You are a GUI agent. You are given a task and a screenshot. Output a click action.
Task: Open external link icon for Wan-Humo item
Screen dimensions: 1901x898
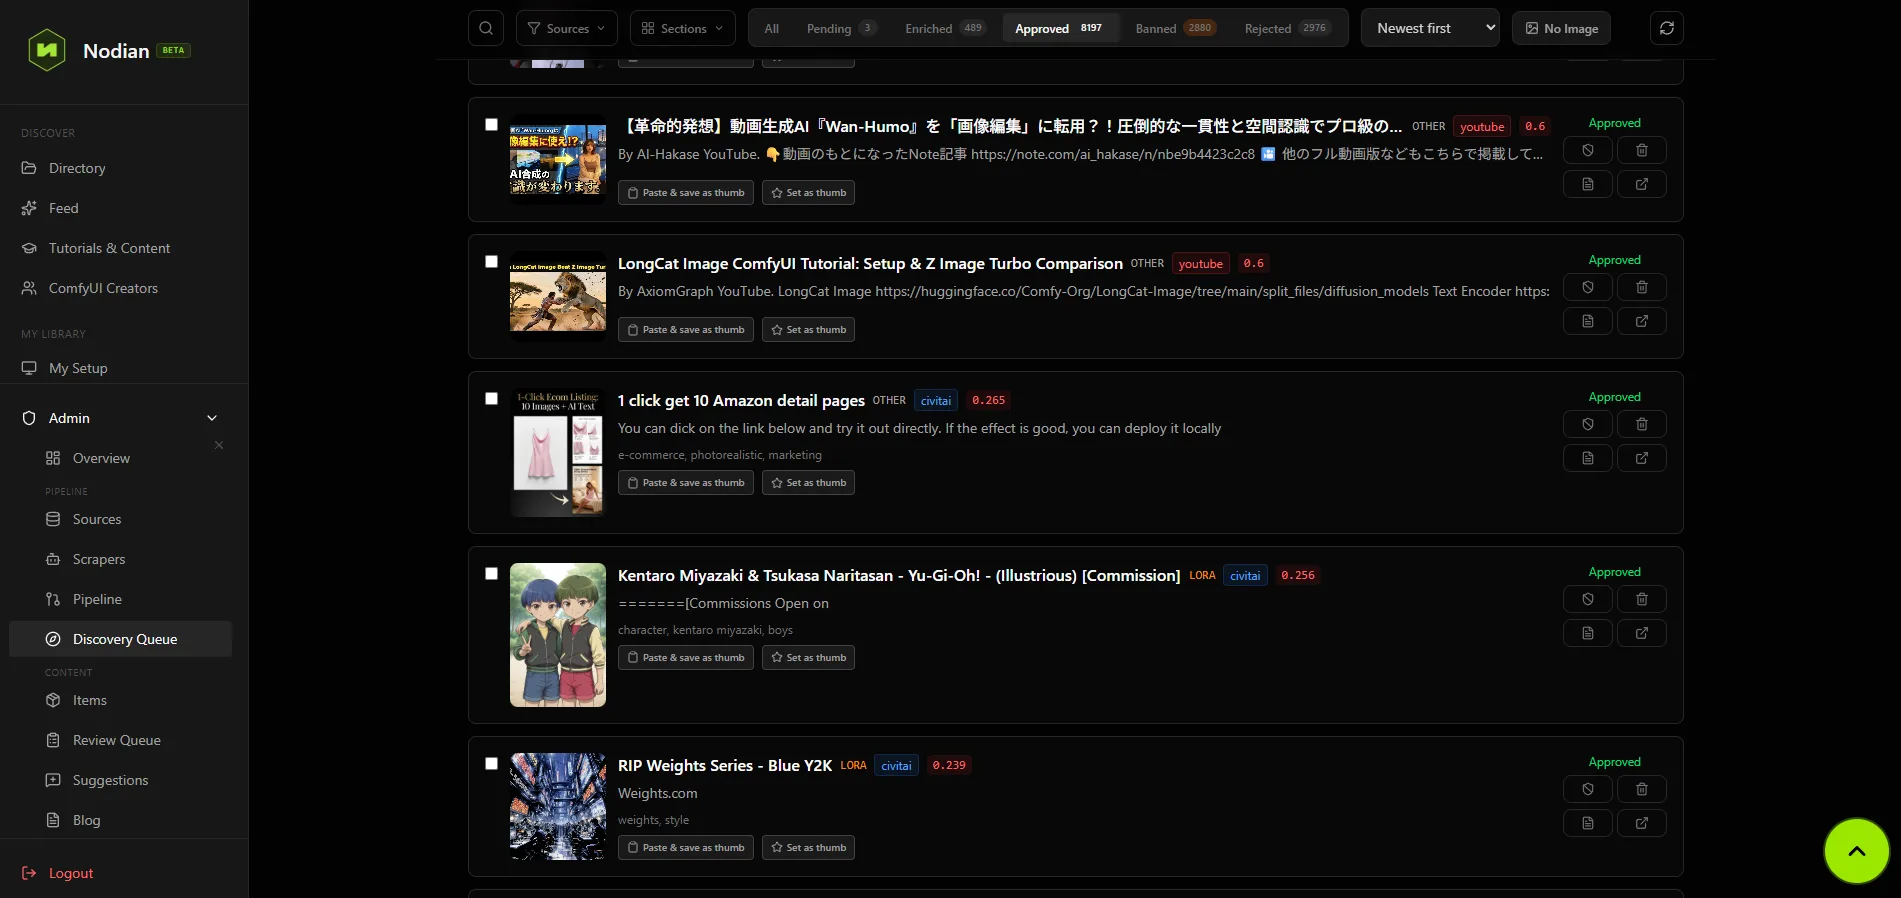tap(1642, 184)
